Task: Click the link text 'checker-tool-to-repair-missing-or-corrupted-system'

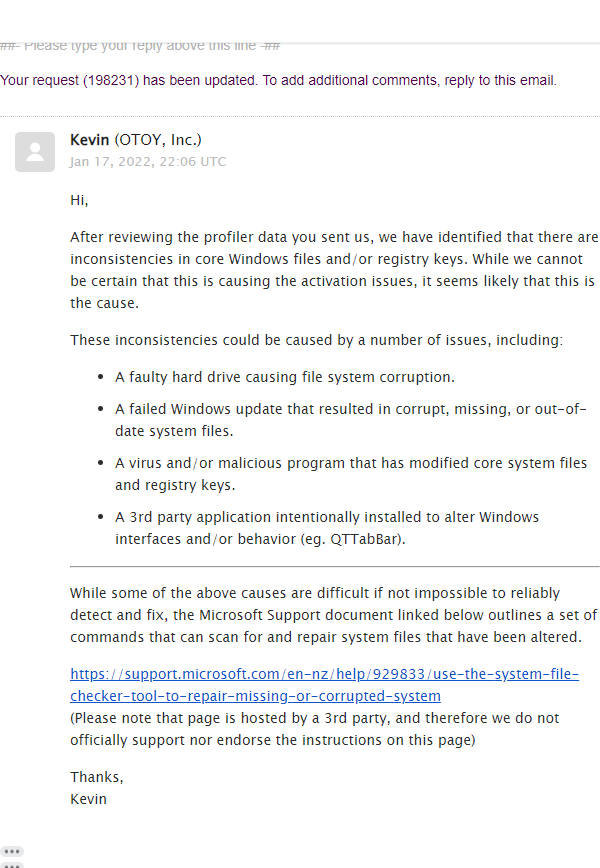Action: (255, 696)
